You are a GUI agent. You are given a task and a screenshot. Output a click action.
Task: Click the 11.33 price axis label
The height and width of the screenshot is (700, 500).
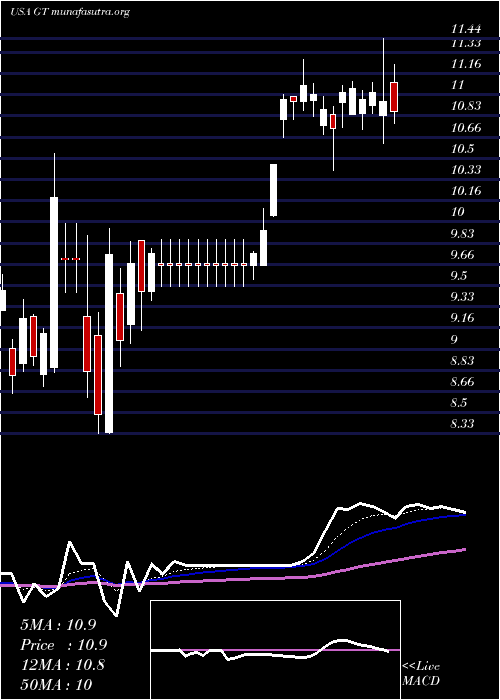click(465, 43)
